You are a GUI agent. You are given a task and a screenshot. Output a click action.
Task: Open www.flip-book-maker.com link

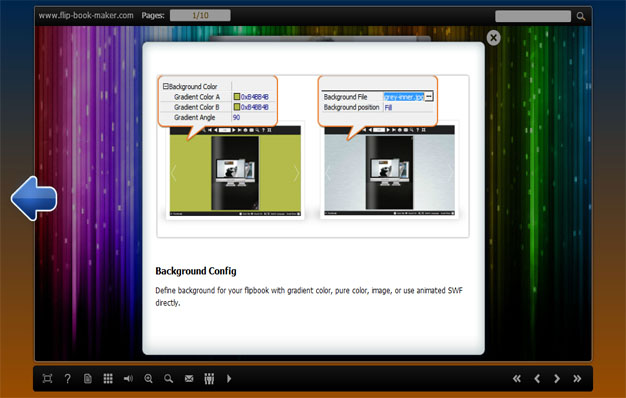click(x=86, y=16)
